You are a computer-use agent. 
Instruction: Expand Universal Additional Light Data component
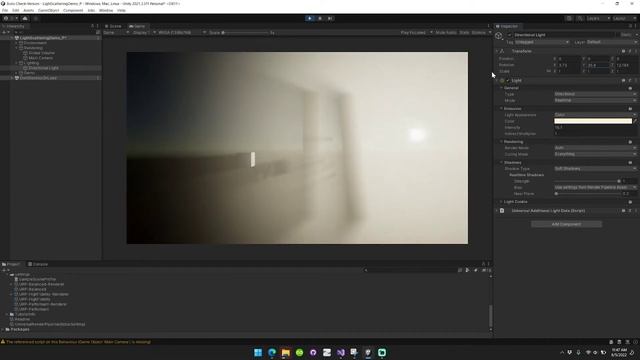498,211
